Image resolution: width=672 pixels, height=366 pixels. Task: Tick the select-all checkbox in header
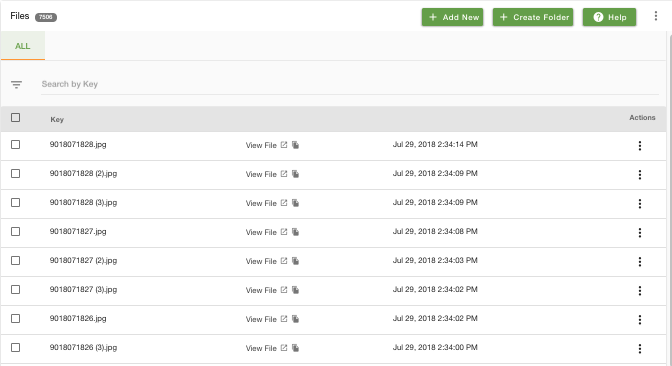15,117
